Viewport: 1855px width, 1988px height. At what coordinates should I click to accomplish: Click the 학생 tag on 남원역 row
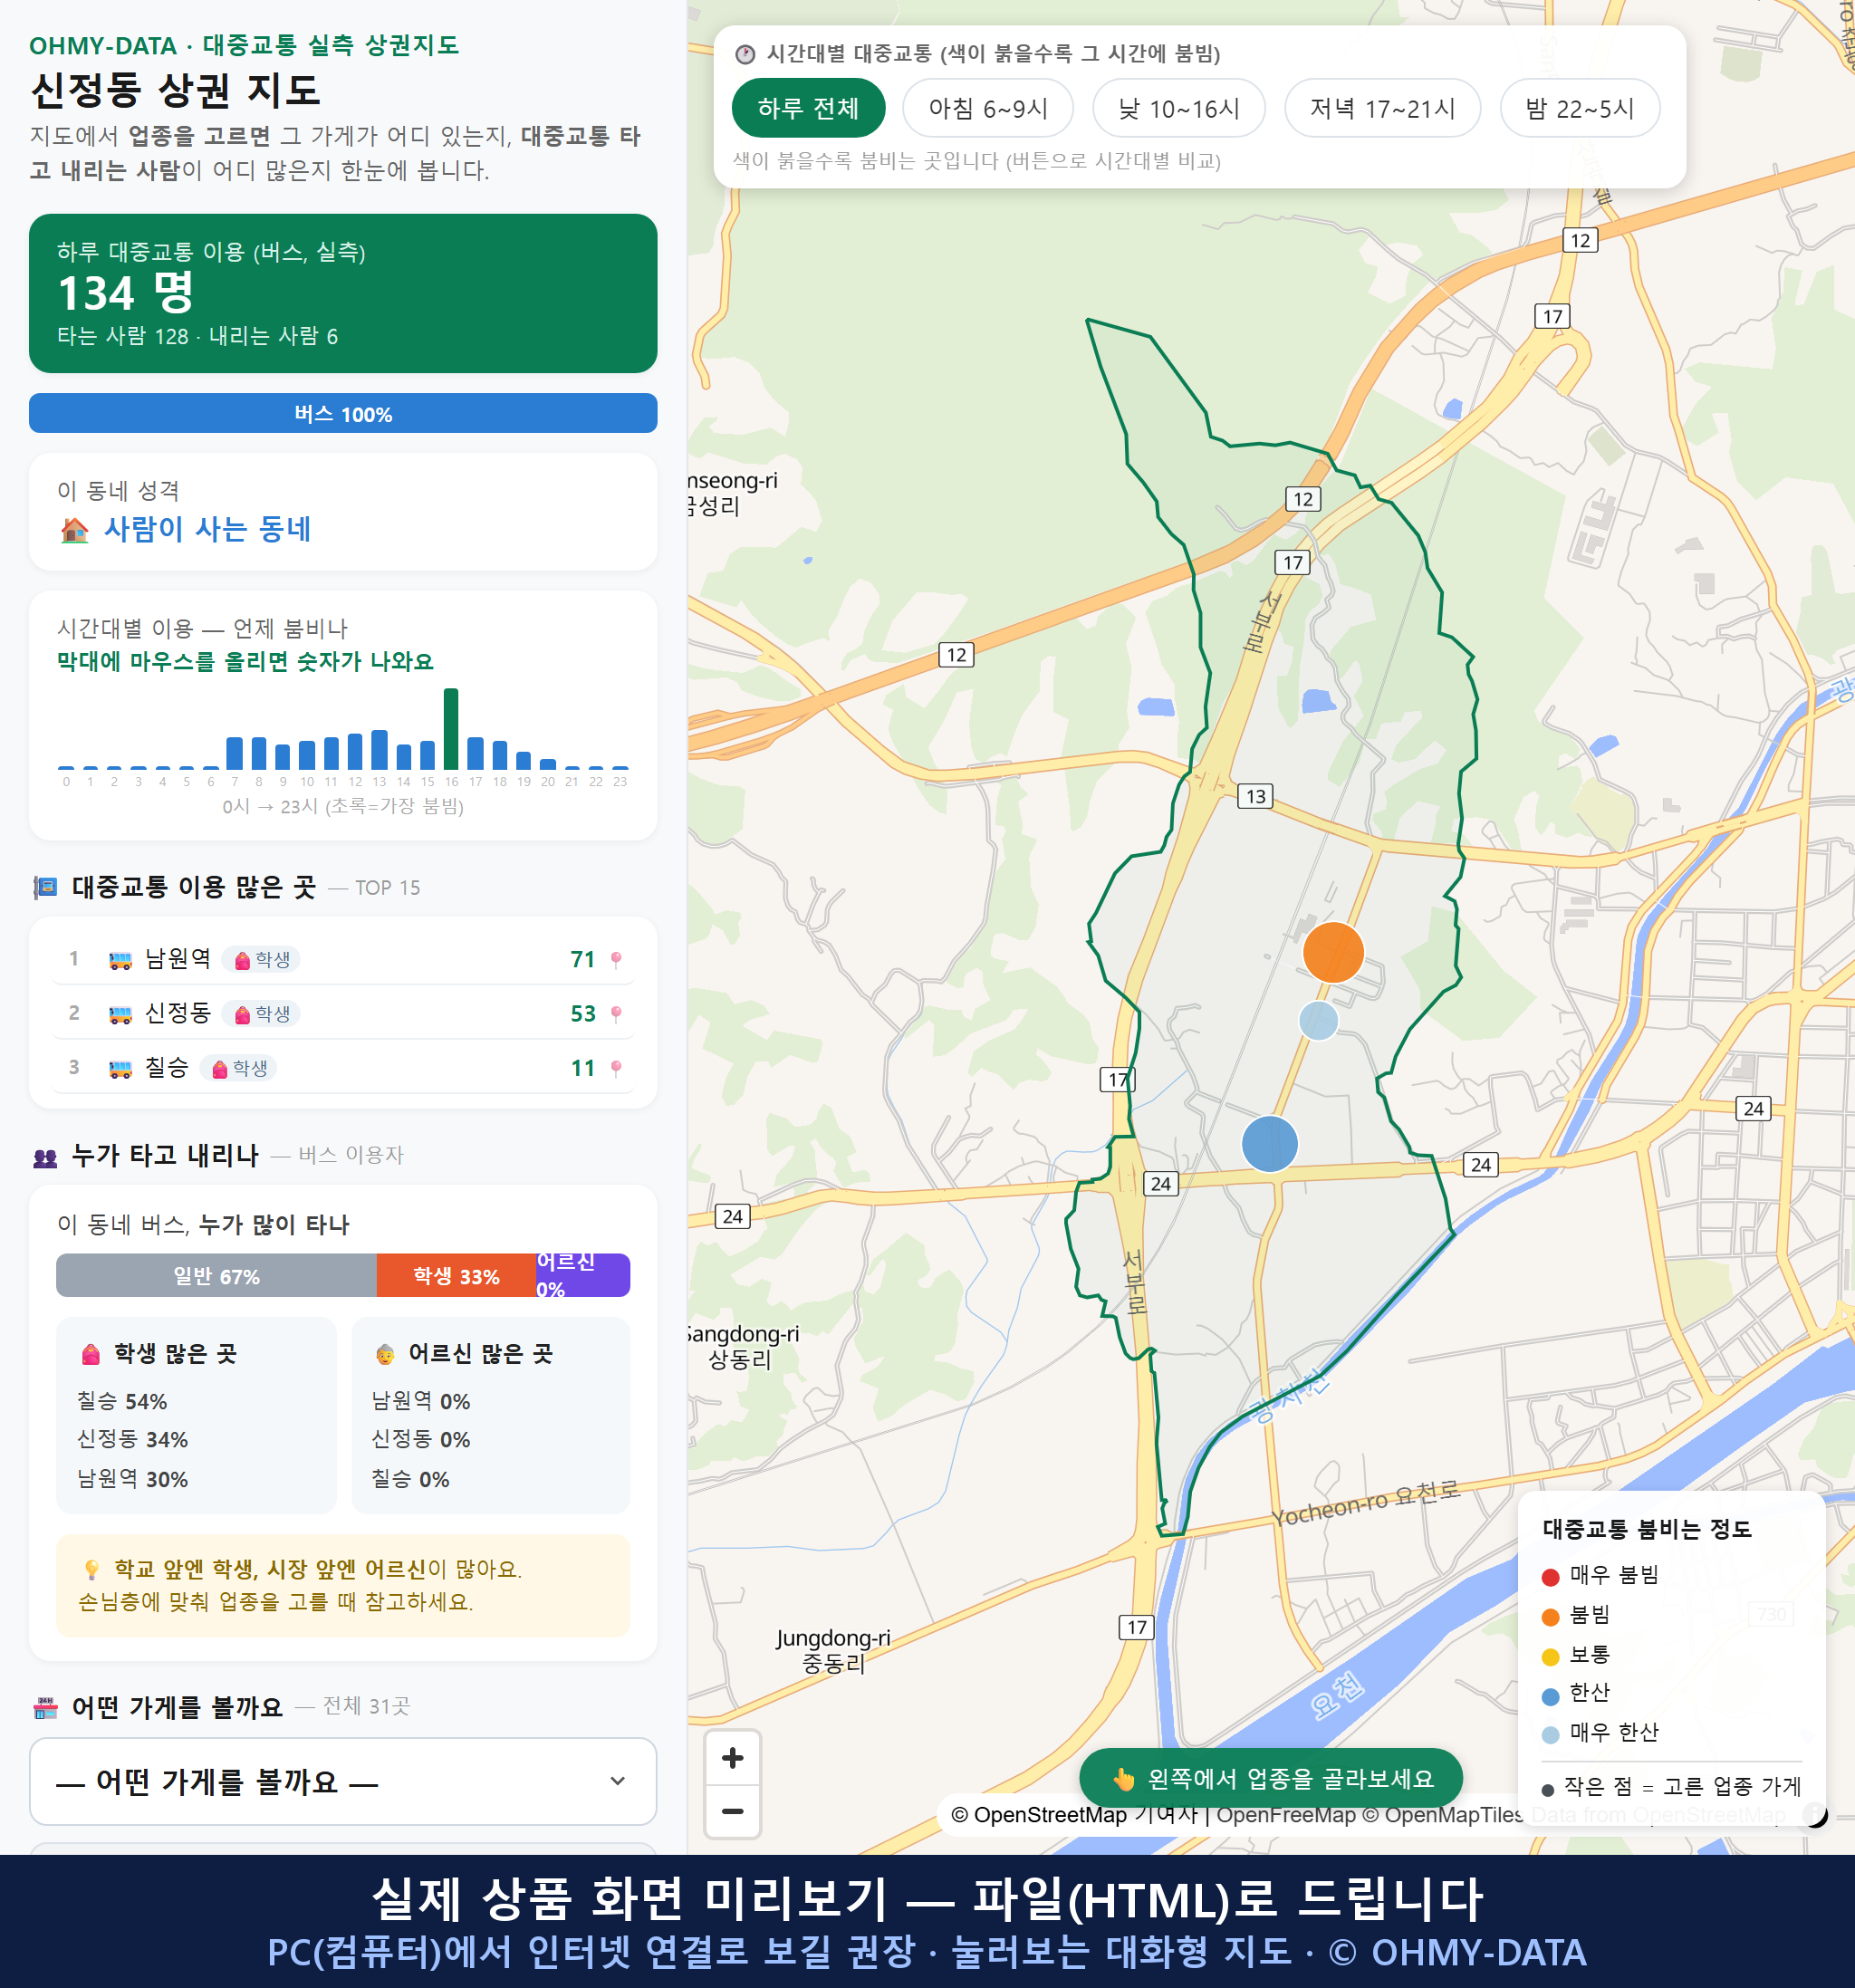tap(261, 960)
